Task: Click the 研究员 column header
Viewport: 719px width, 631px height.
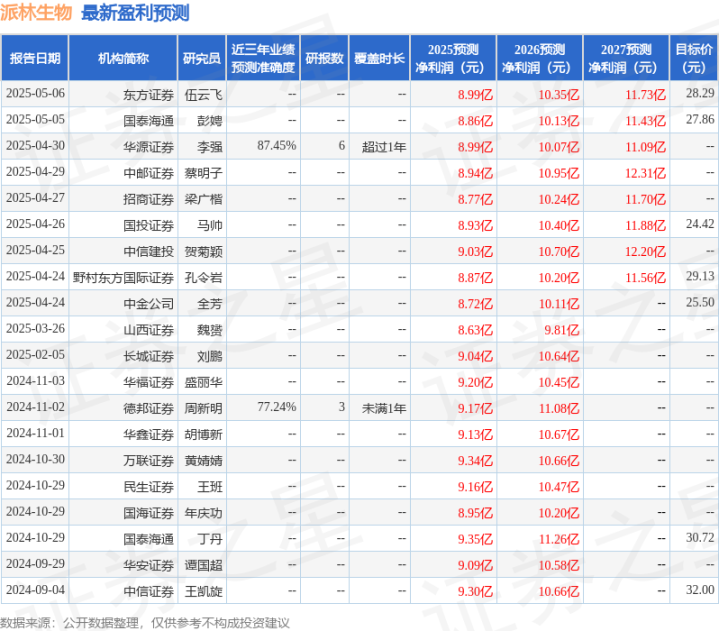Action: click(202, 58)
